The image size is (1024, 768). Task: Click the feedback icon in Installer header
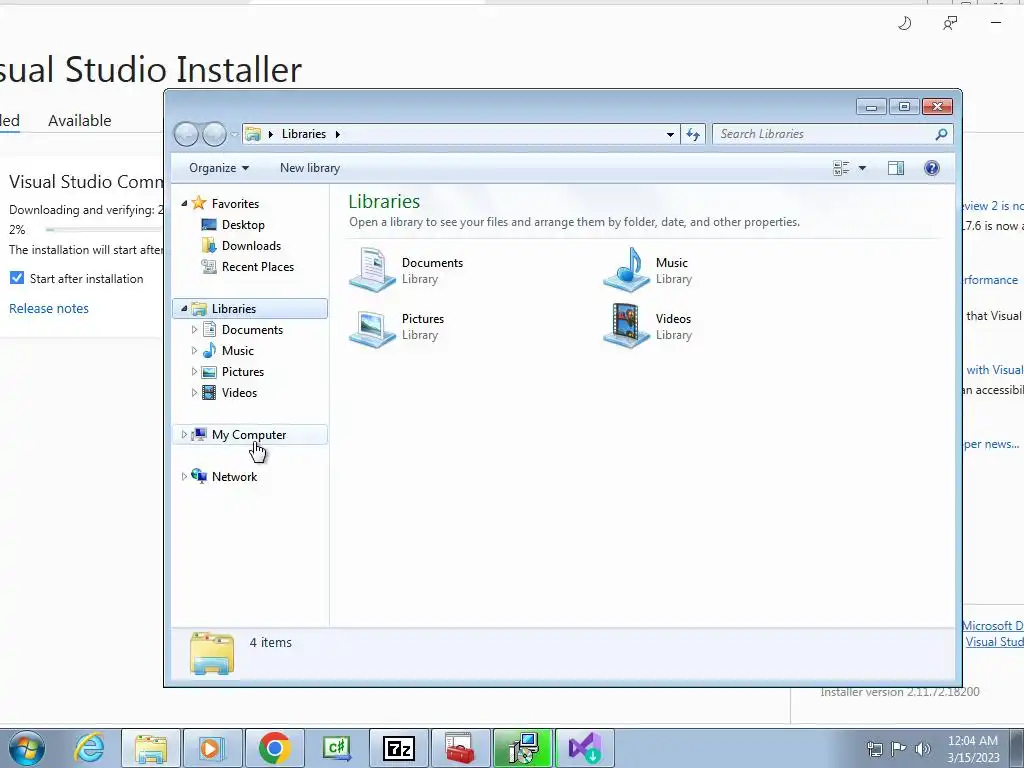click(950, 24)
